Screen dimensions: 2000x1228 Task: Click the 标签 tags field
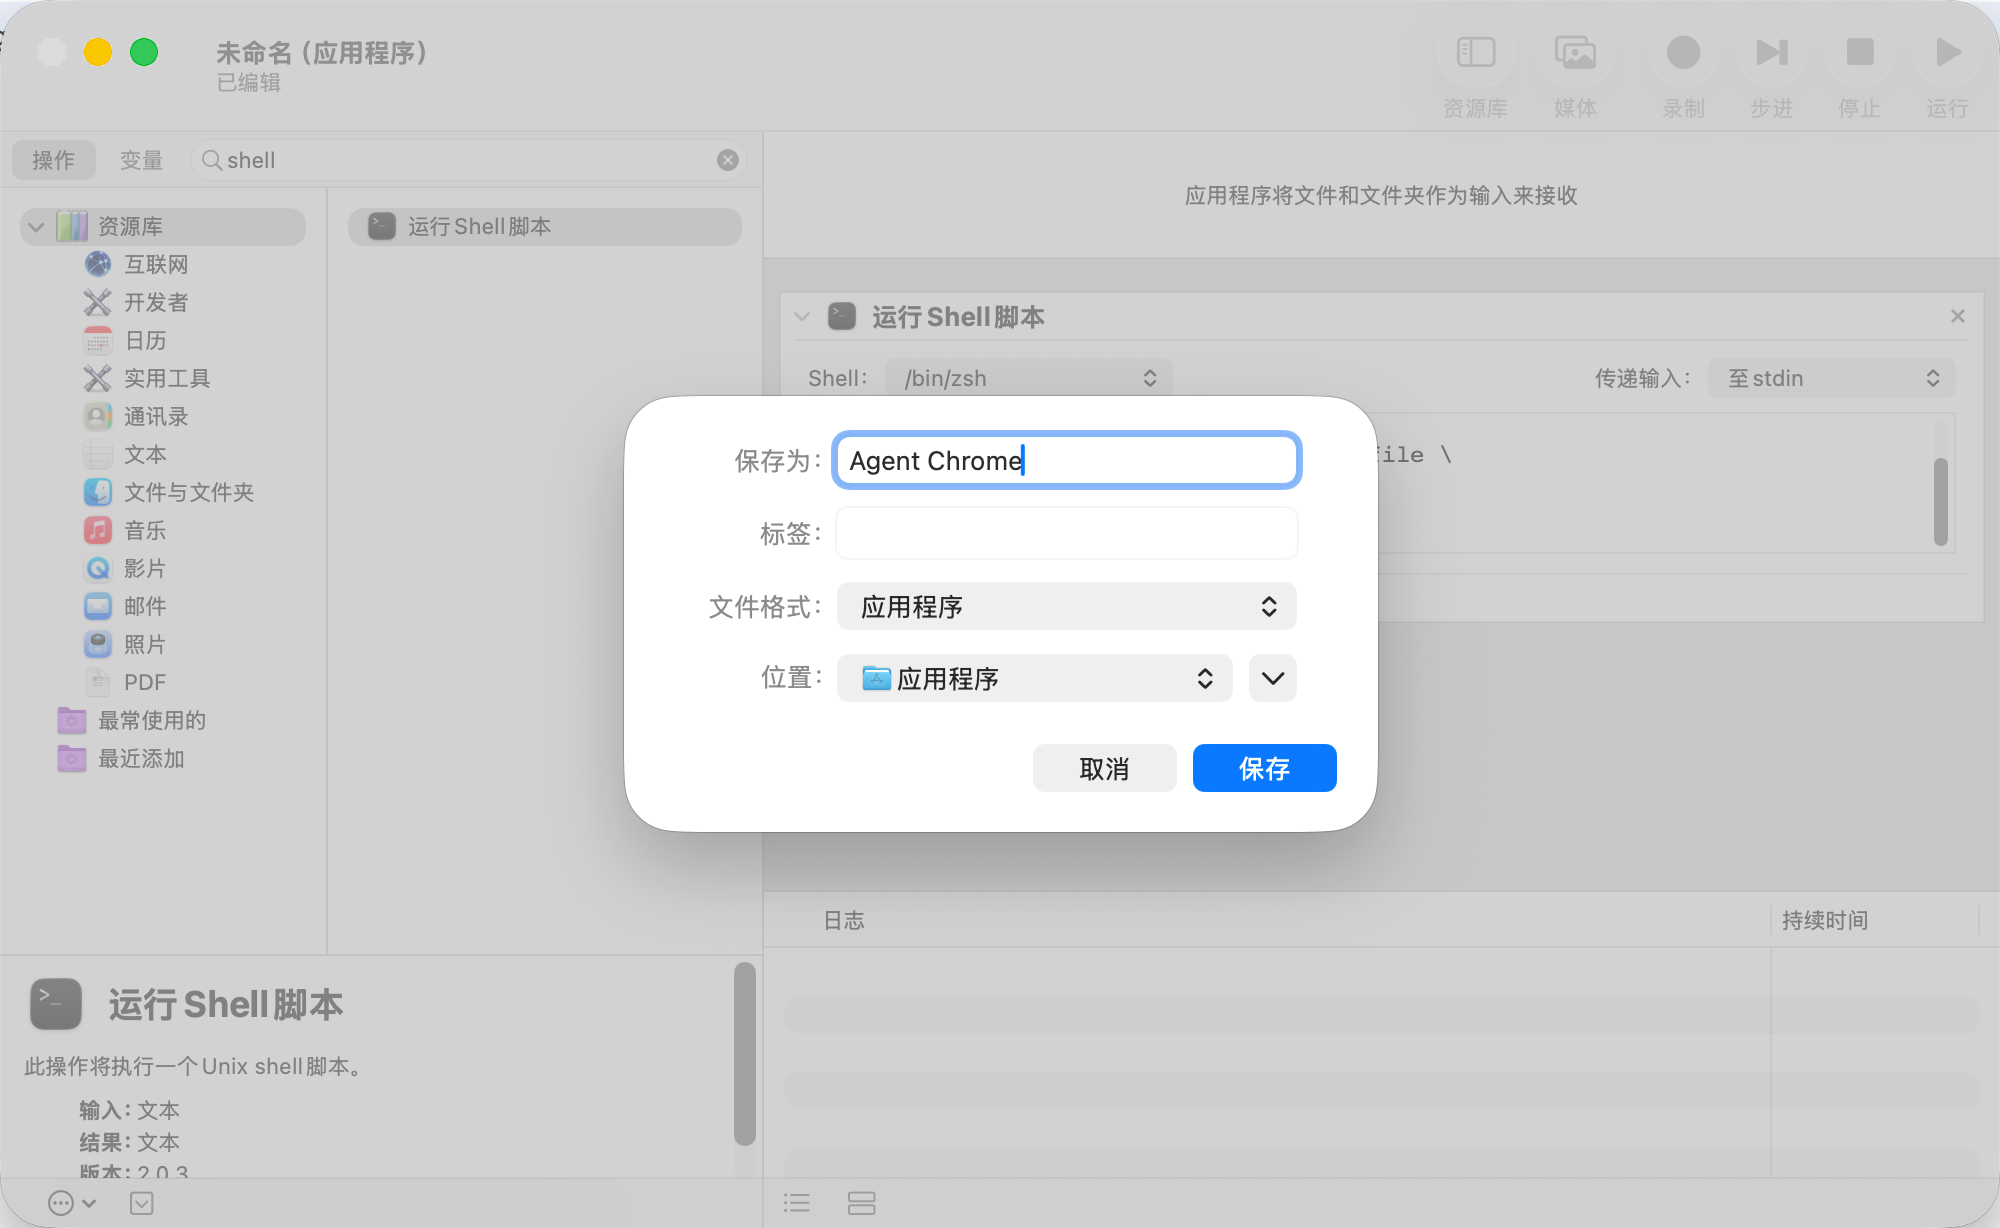pyautogui.click(x=1066, y=533)
